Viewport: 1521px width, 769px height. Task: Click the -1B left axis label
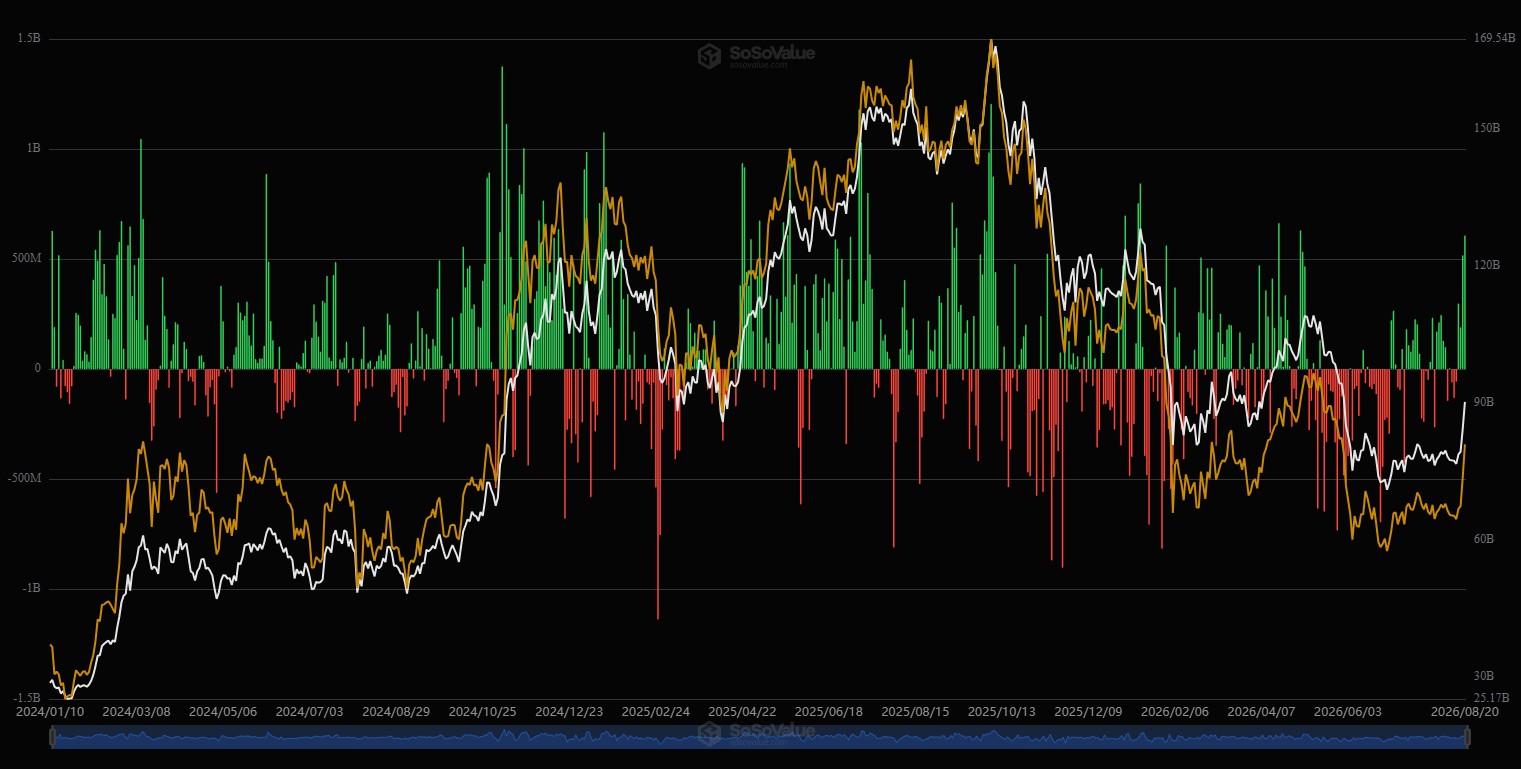[31, 588]
